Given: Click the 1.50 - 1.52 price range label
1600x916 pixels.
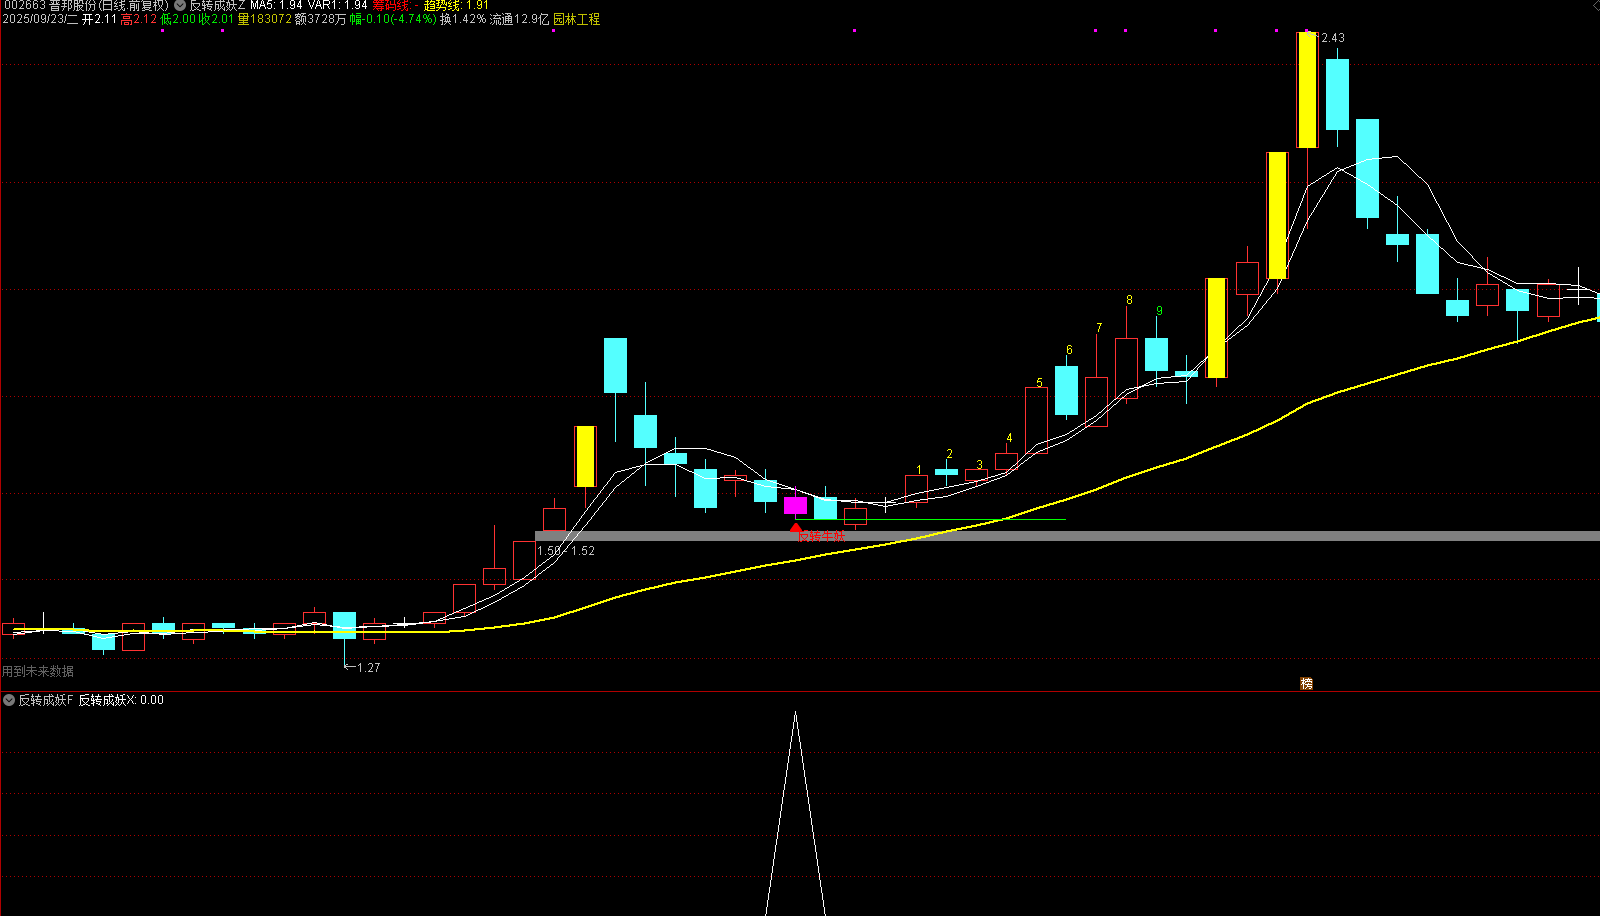Looking at the screenshot, I should [x=566, y=551].
